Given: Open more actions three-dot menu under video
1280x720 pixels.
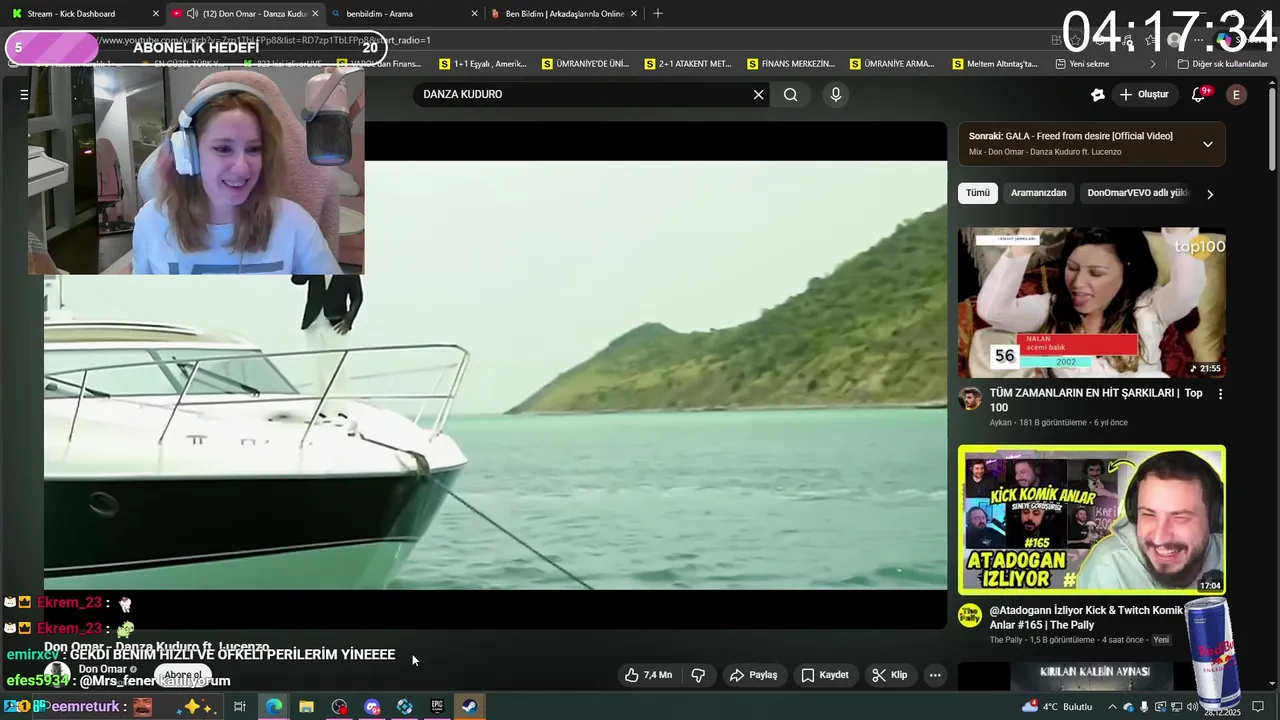Looking at the screenshot, I should (x=935, y=675).
